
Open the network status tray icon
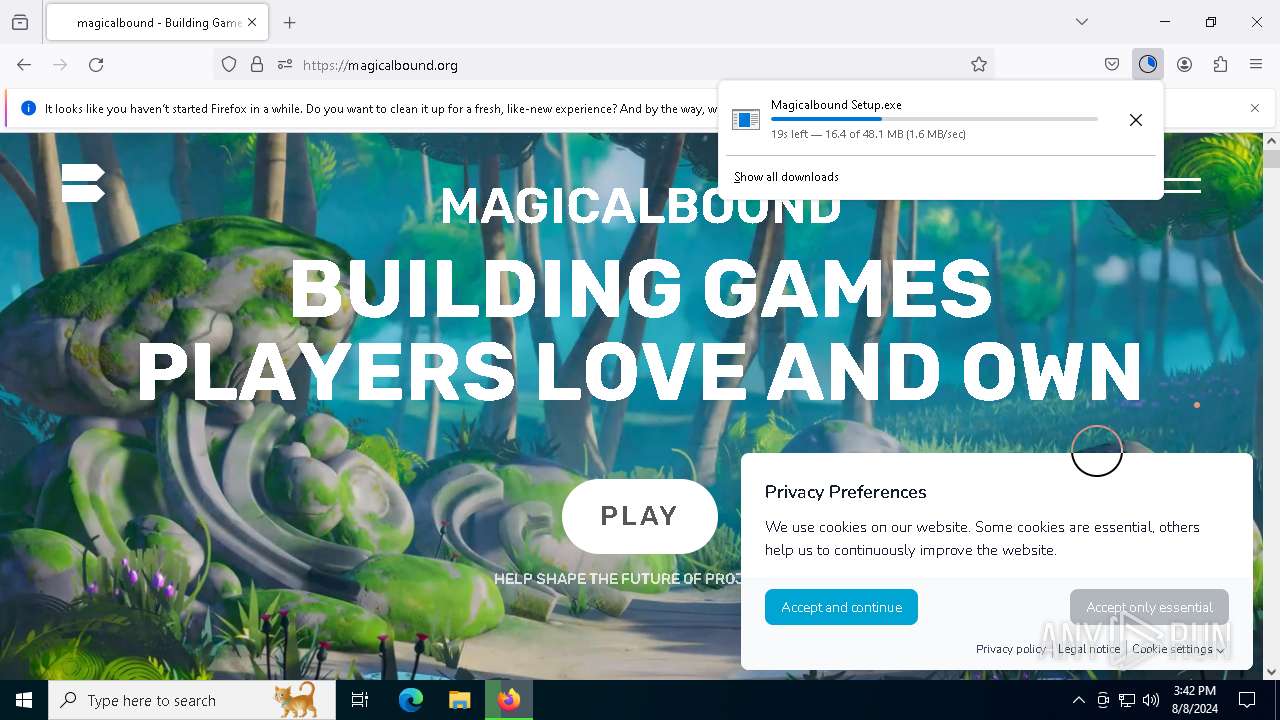1127,700
